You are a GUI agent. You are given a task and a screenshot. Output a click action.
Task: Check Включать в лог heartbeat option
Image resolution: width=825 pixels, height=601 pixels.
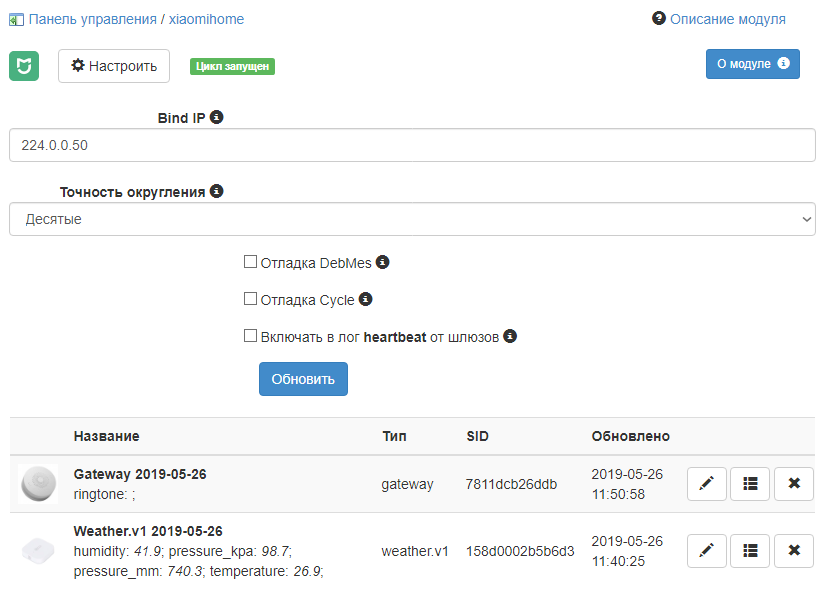[x=251, y=337]
